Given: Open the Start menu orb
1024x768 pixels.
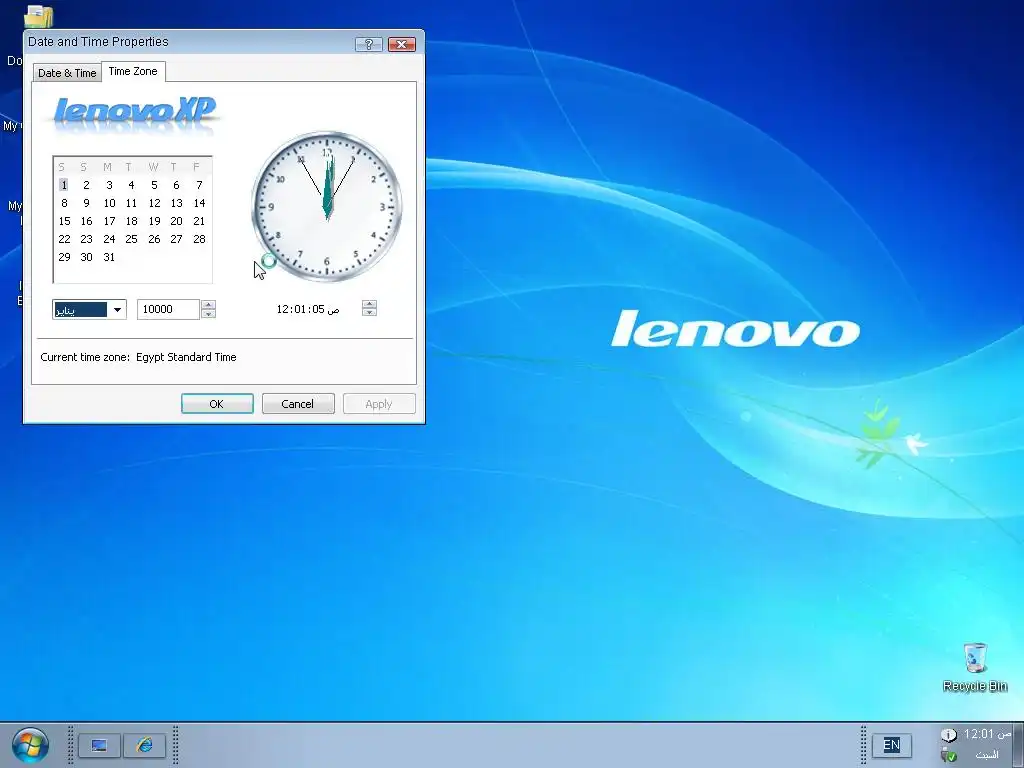Looking at the screenshot, I should 30,745.
